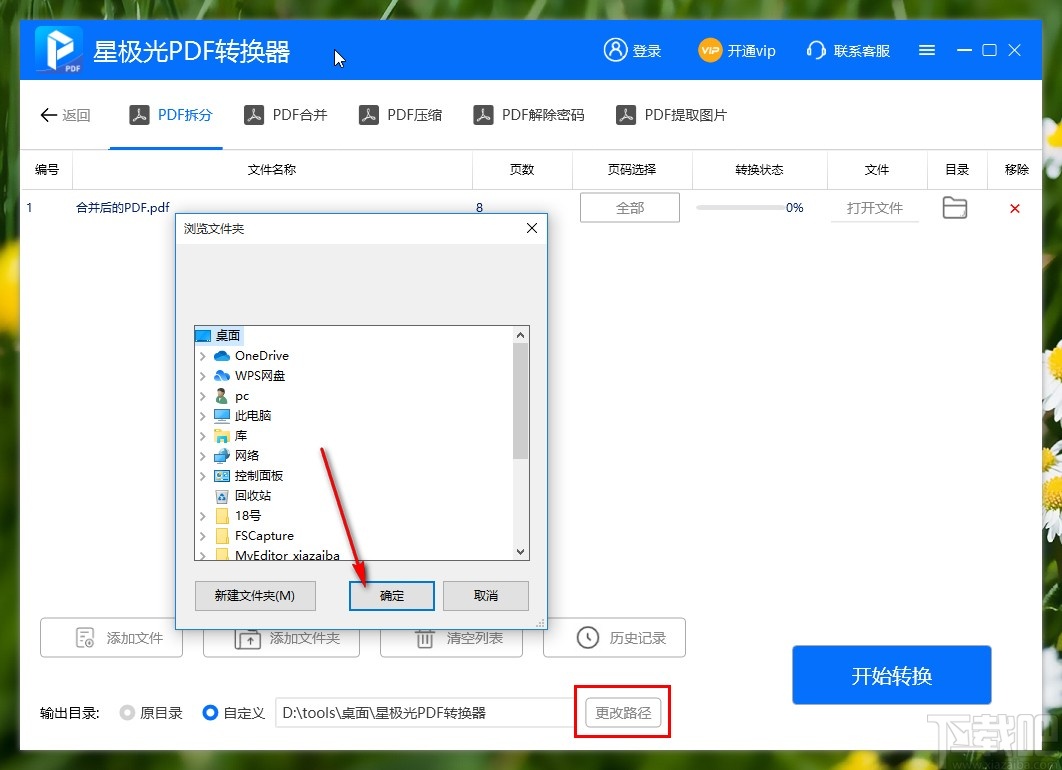The width and height of the screenshot is (1062, 770).
Task: Expand the OneDrive tree node
Action: [203, 355]
